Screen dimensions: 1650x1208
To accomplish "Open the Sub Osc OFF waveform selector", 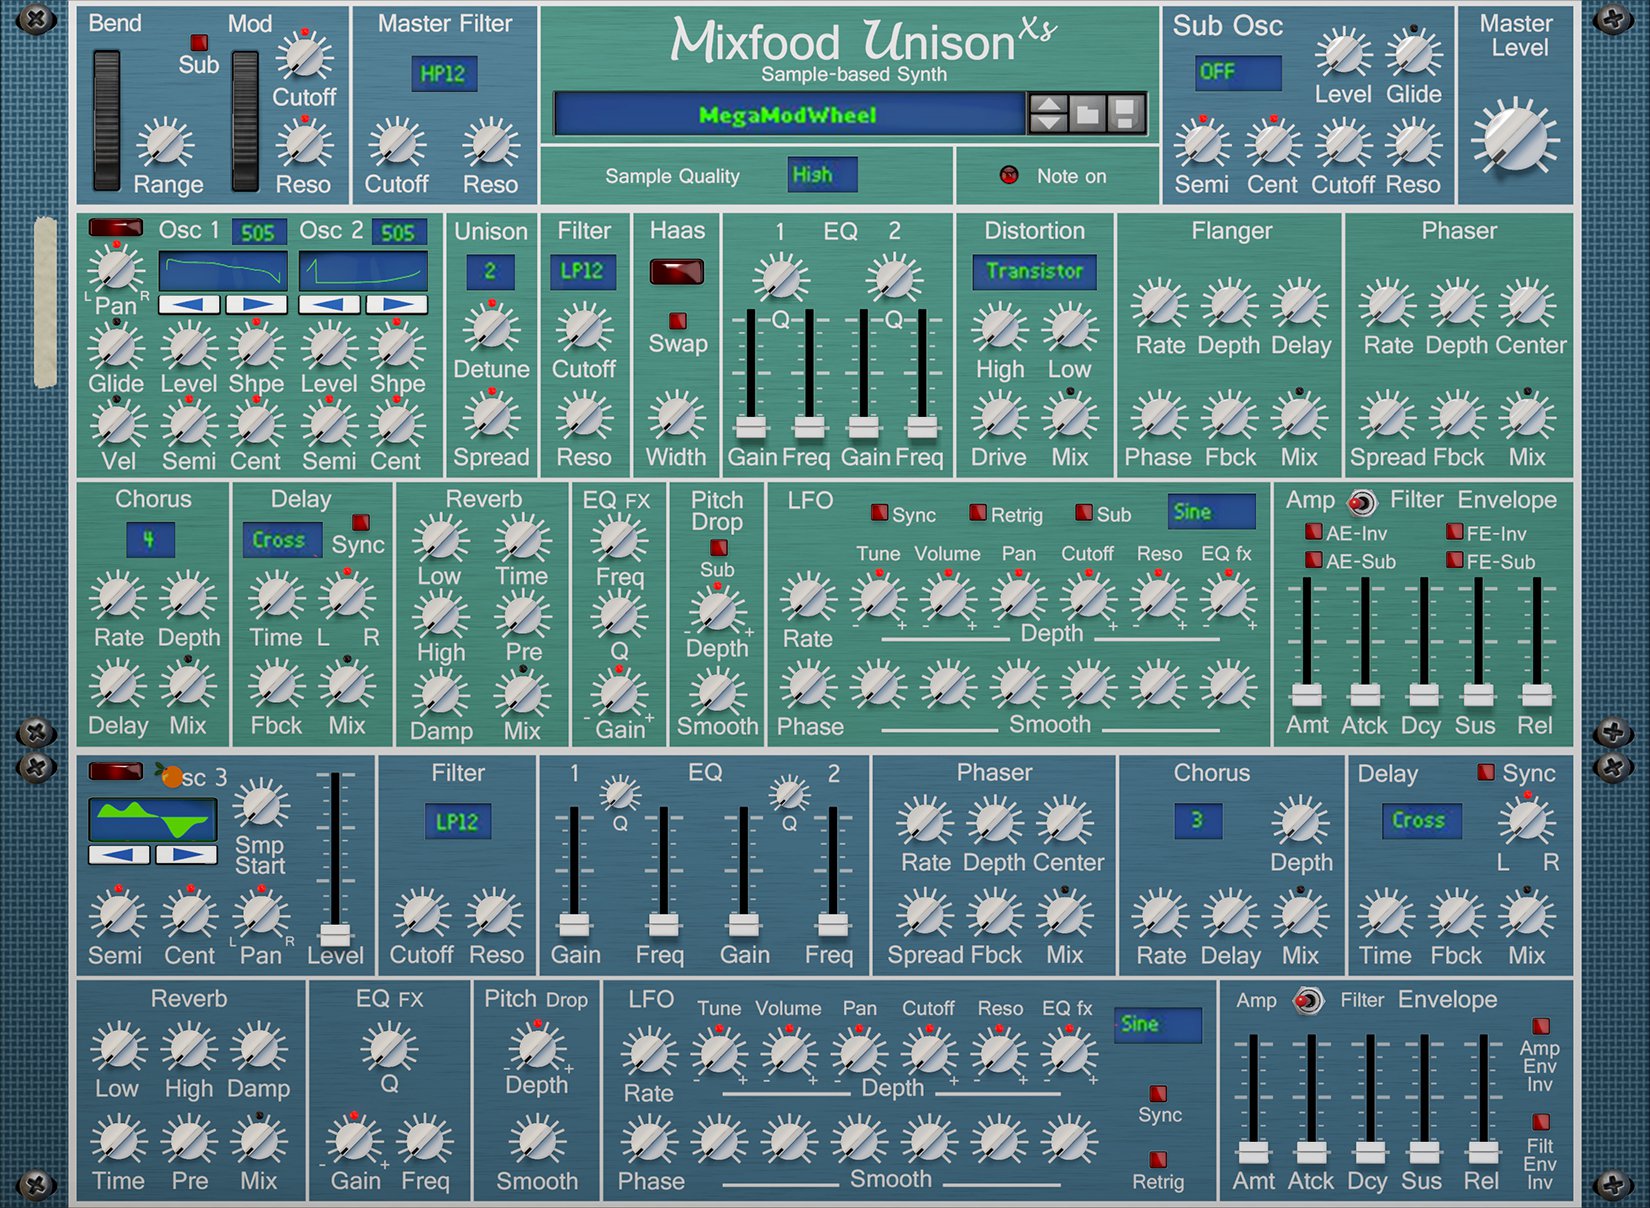I will tap(1238, 72).
